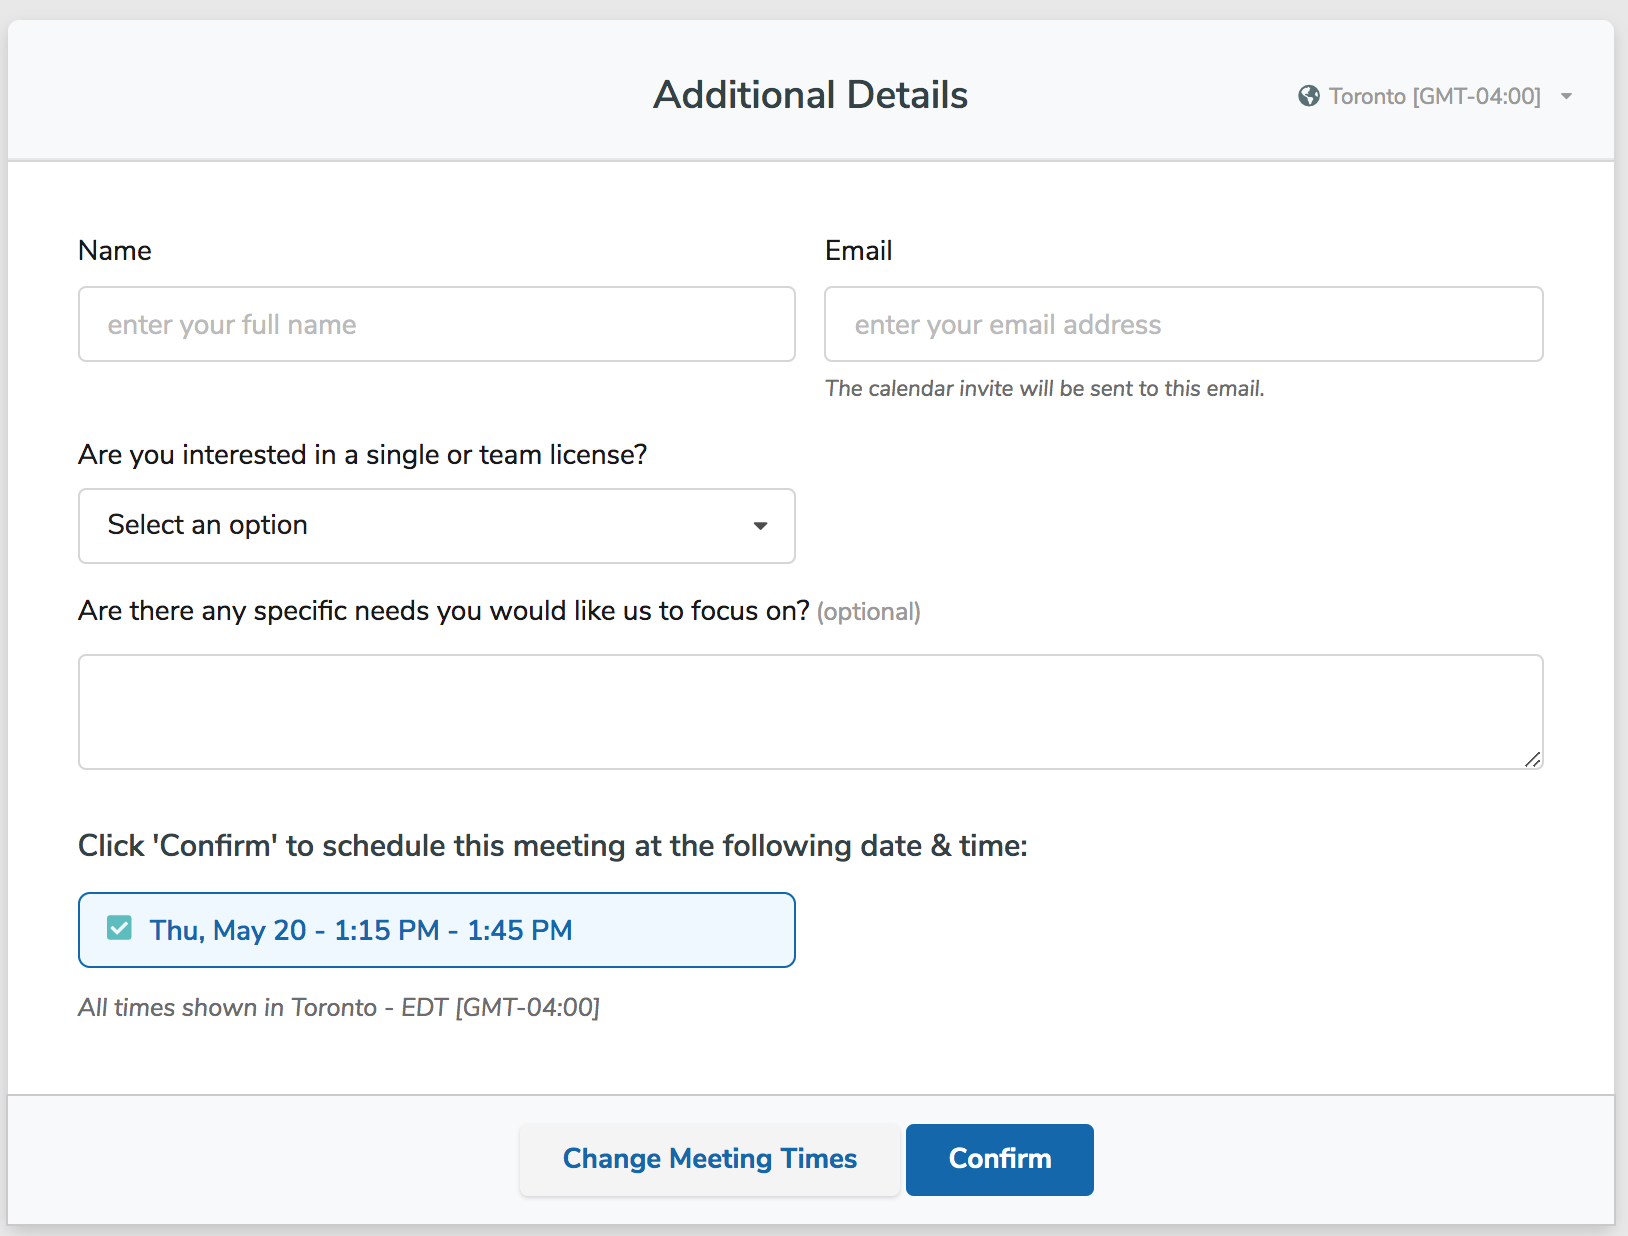
Task: Click the arrow in the license dropdown
Action: 760,526
